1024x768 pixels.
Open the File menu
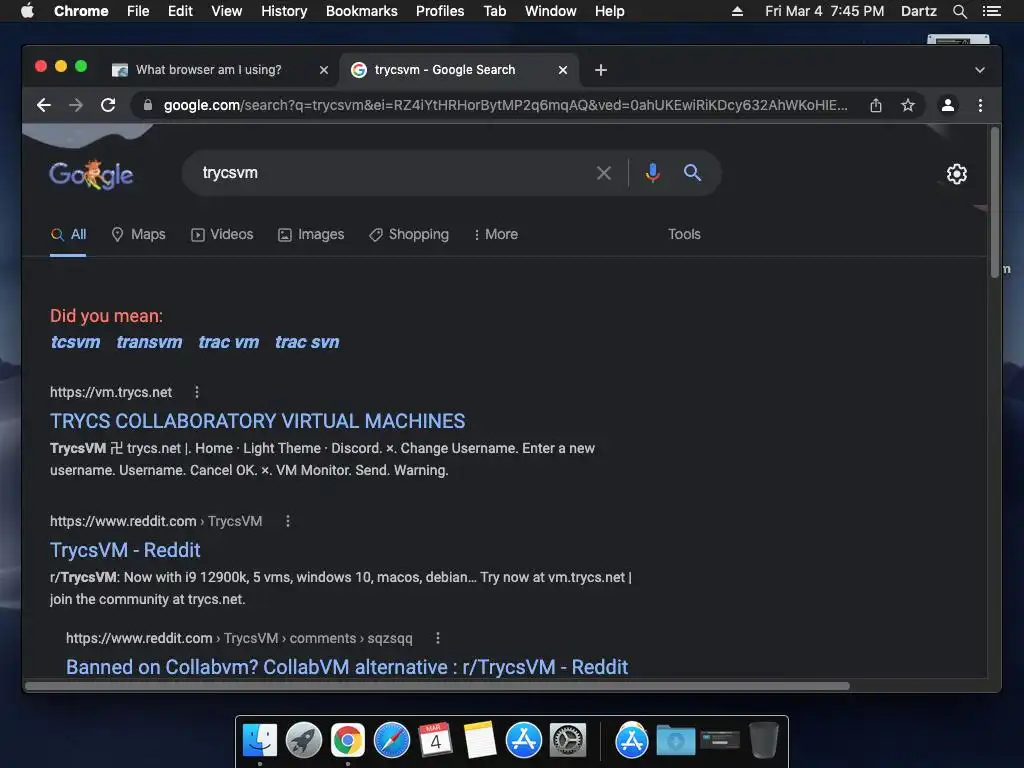(138, 11)
